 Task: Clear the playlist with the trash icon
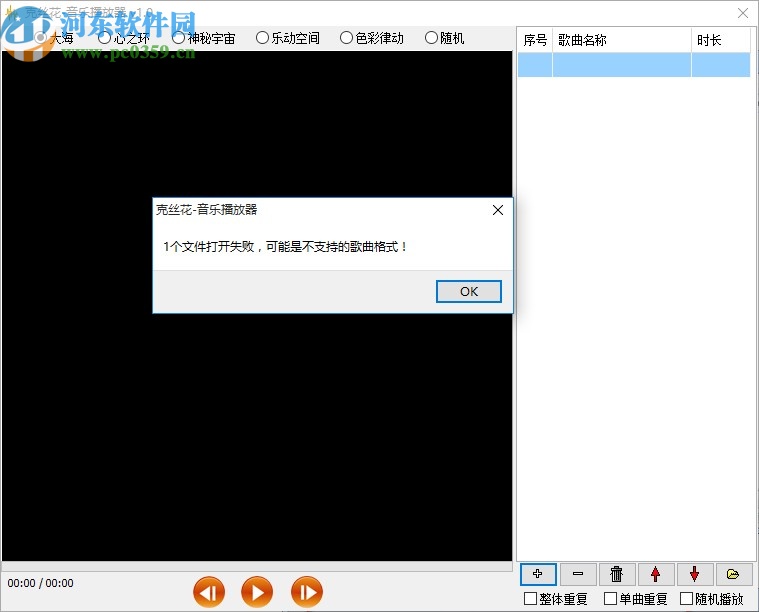point(617,574)
